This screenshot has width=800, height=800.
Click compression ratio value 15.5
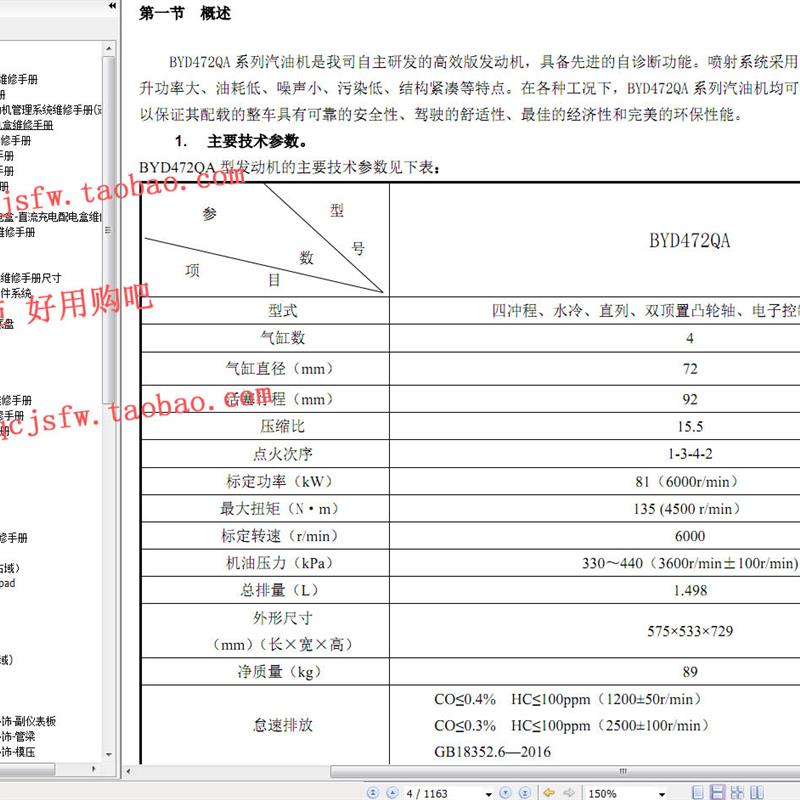tap(690, 427)
